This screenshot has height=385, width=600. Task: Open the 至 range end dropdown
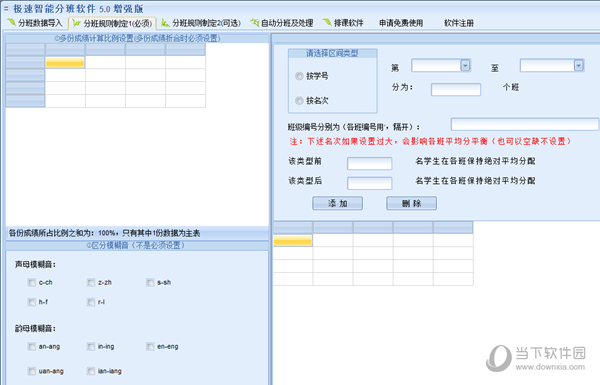tap(579, 66)
